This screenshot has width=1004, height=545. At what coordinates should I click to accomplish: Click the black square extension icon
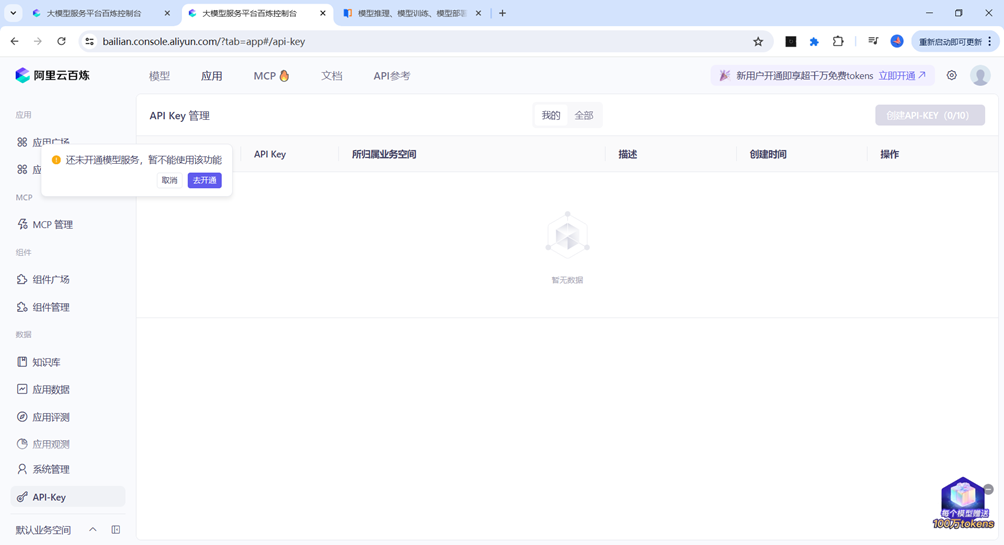click(791, 42)
